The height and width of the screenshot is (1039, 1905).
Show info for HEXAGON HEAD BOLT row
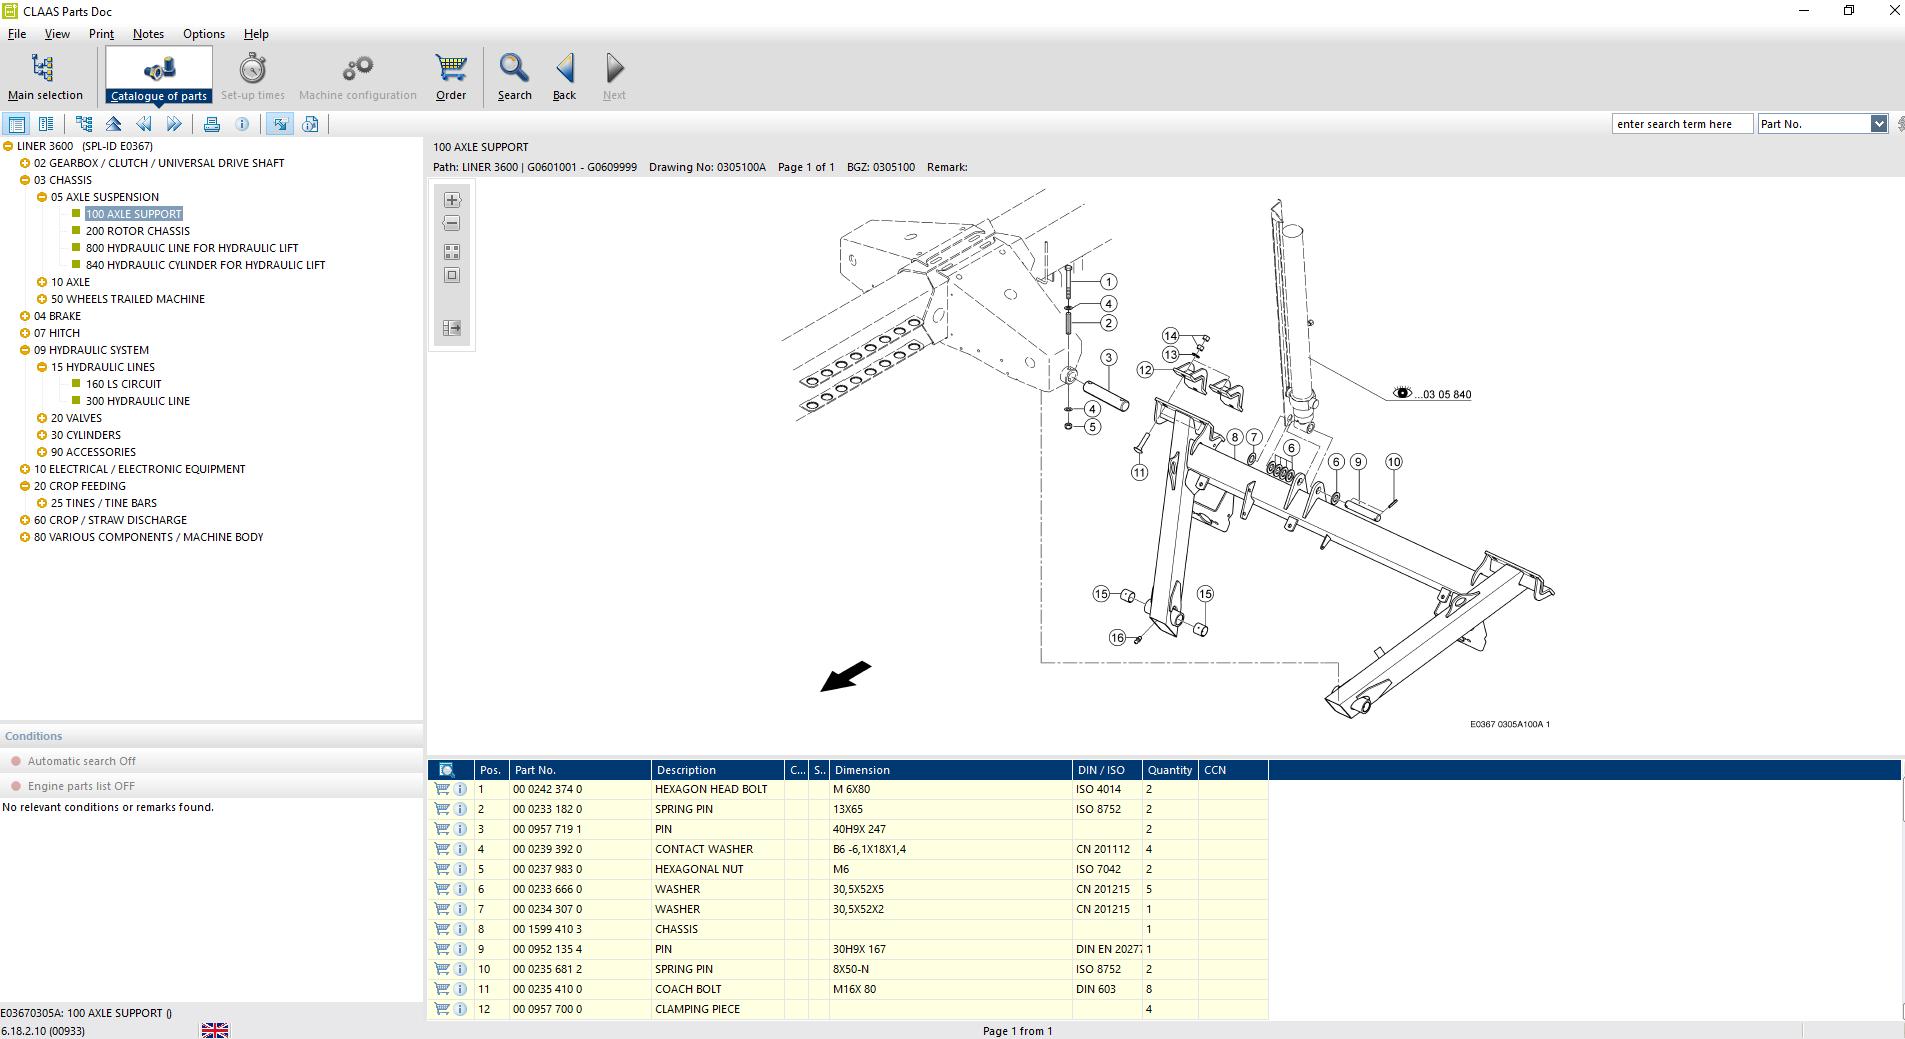pyautogui.click(x=460, y=789)
